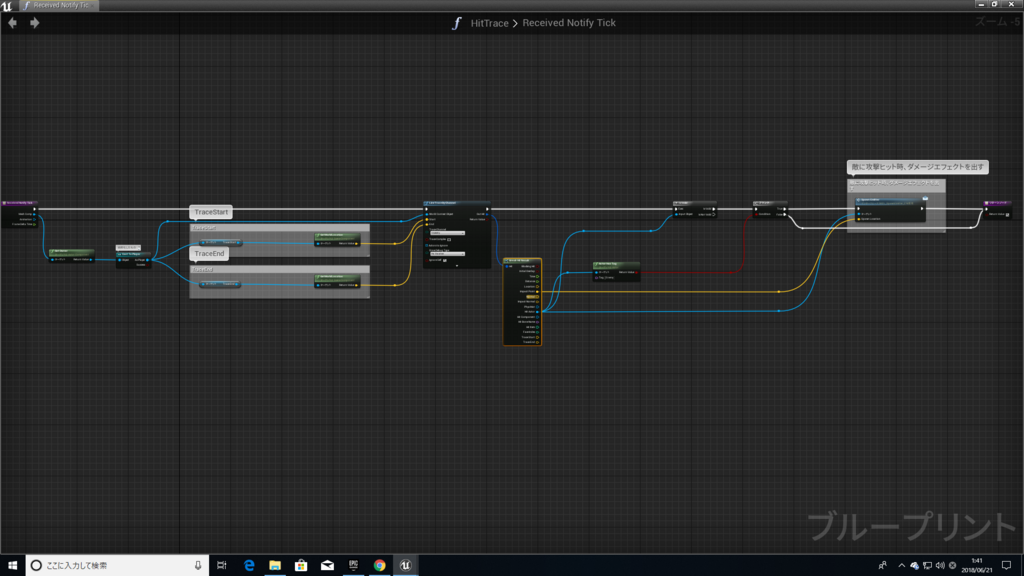Click the Hit Actor output pin
The image size is (1024, 576).
tap(537, 312)
